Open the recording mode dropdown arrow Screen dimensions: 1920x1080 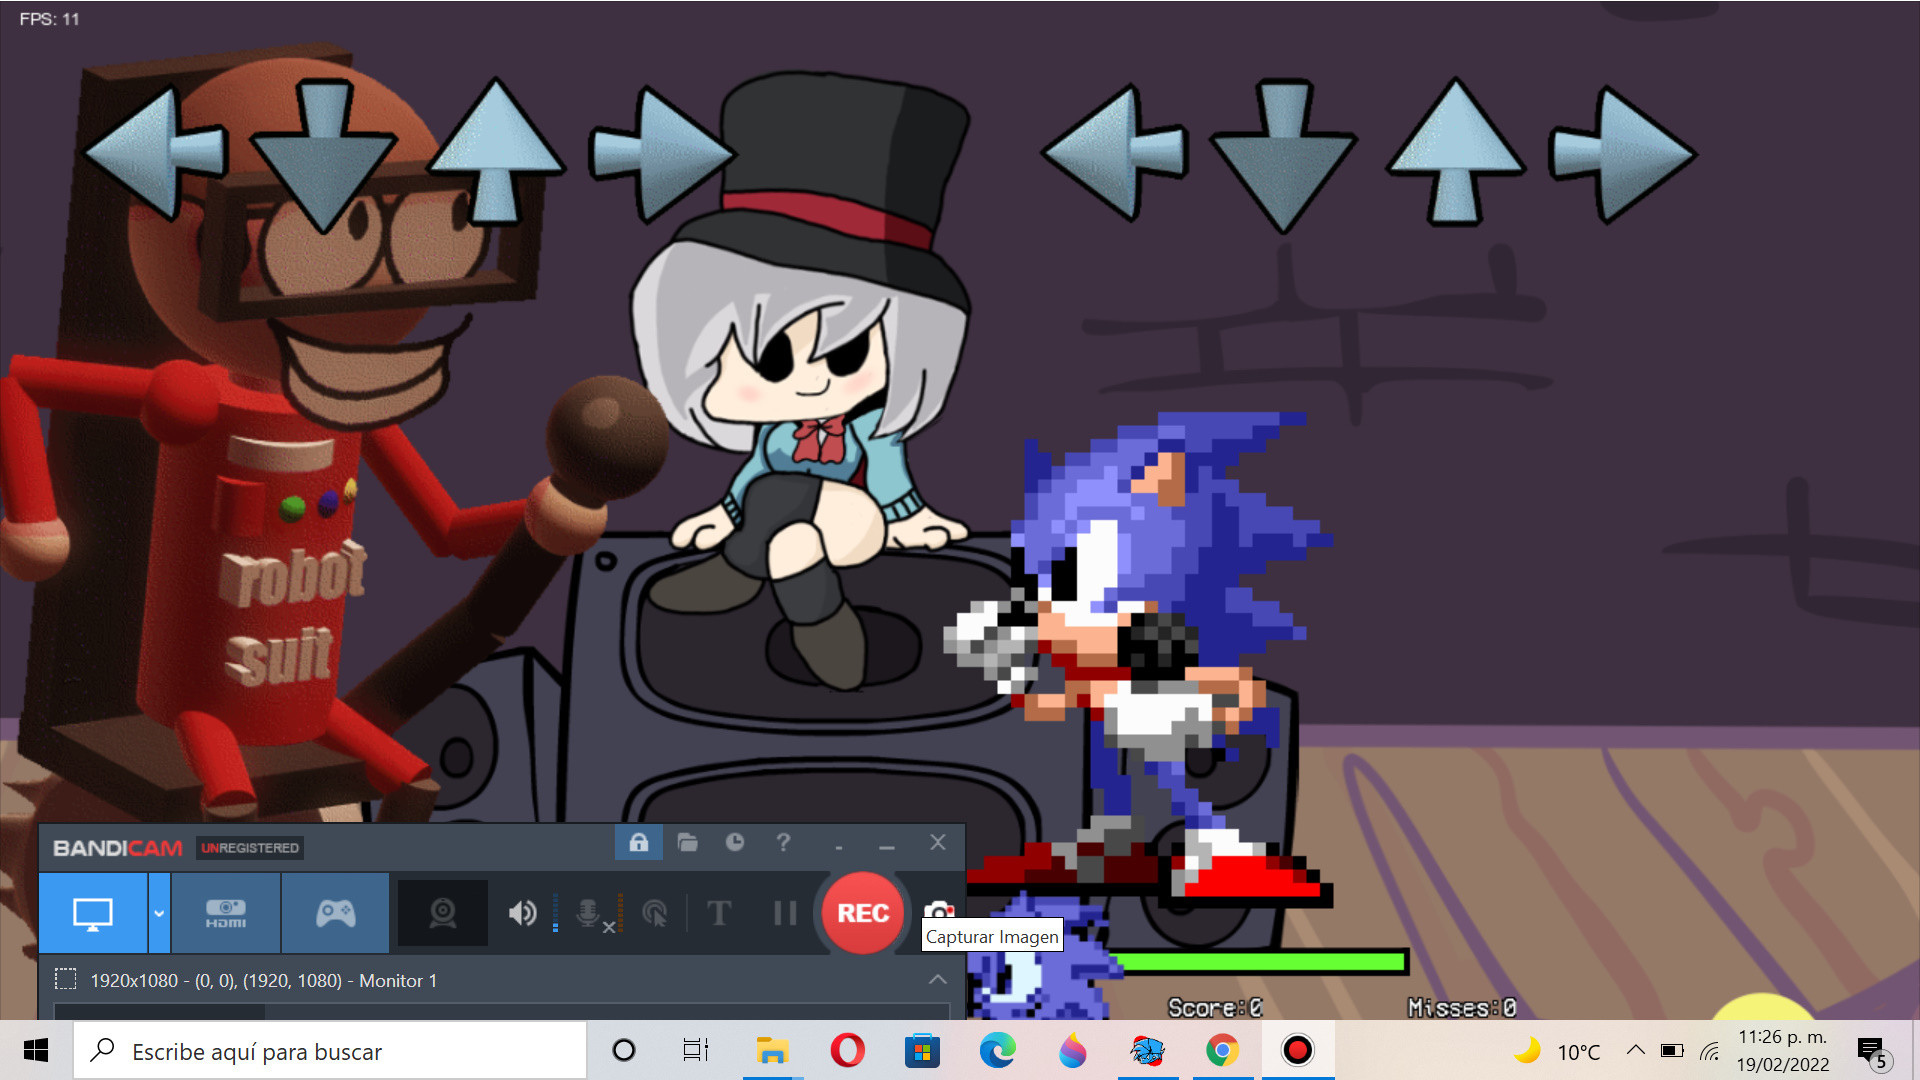pos(158,913)
